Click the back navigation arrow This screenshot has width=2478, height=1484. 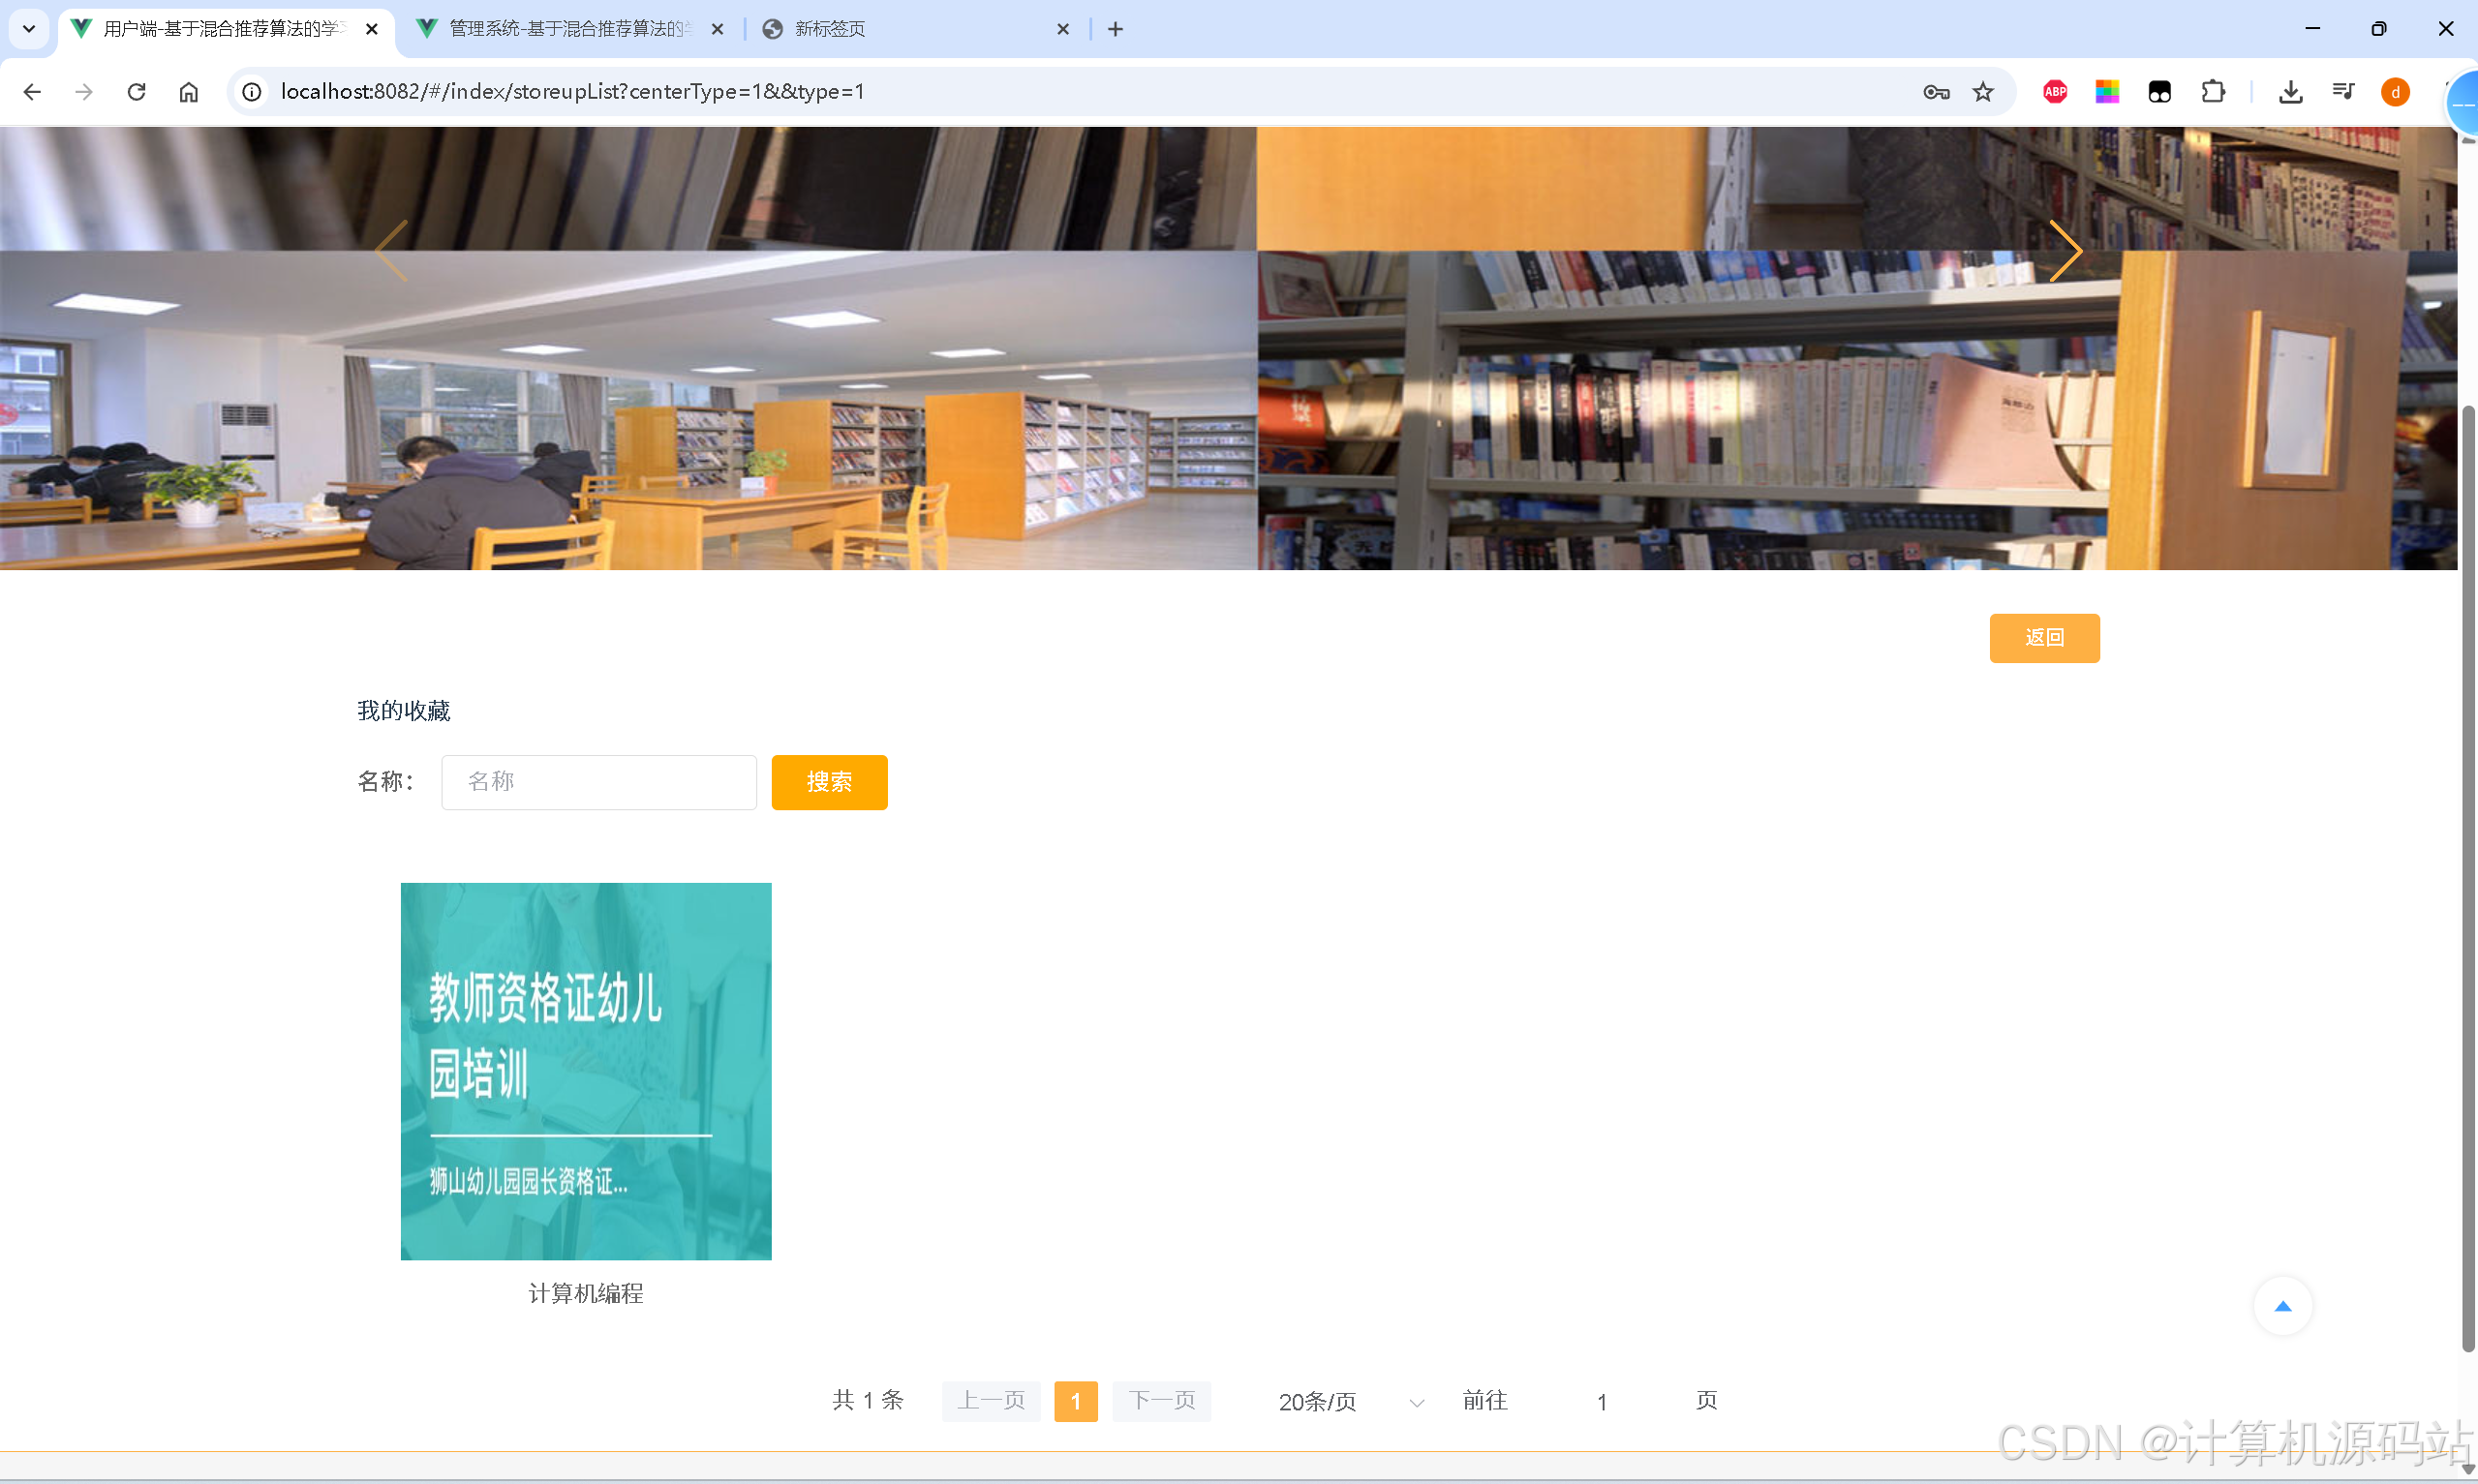pos(33,91)
